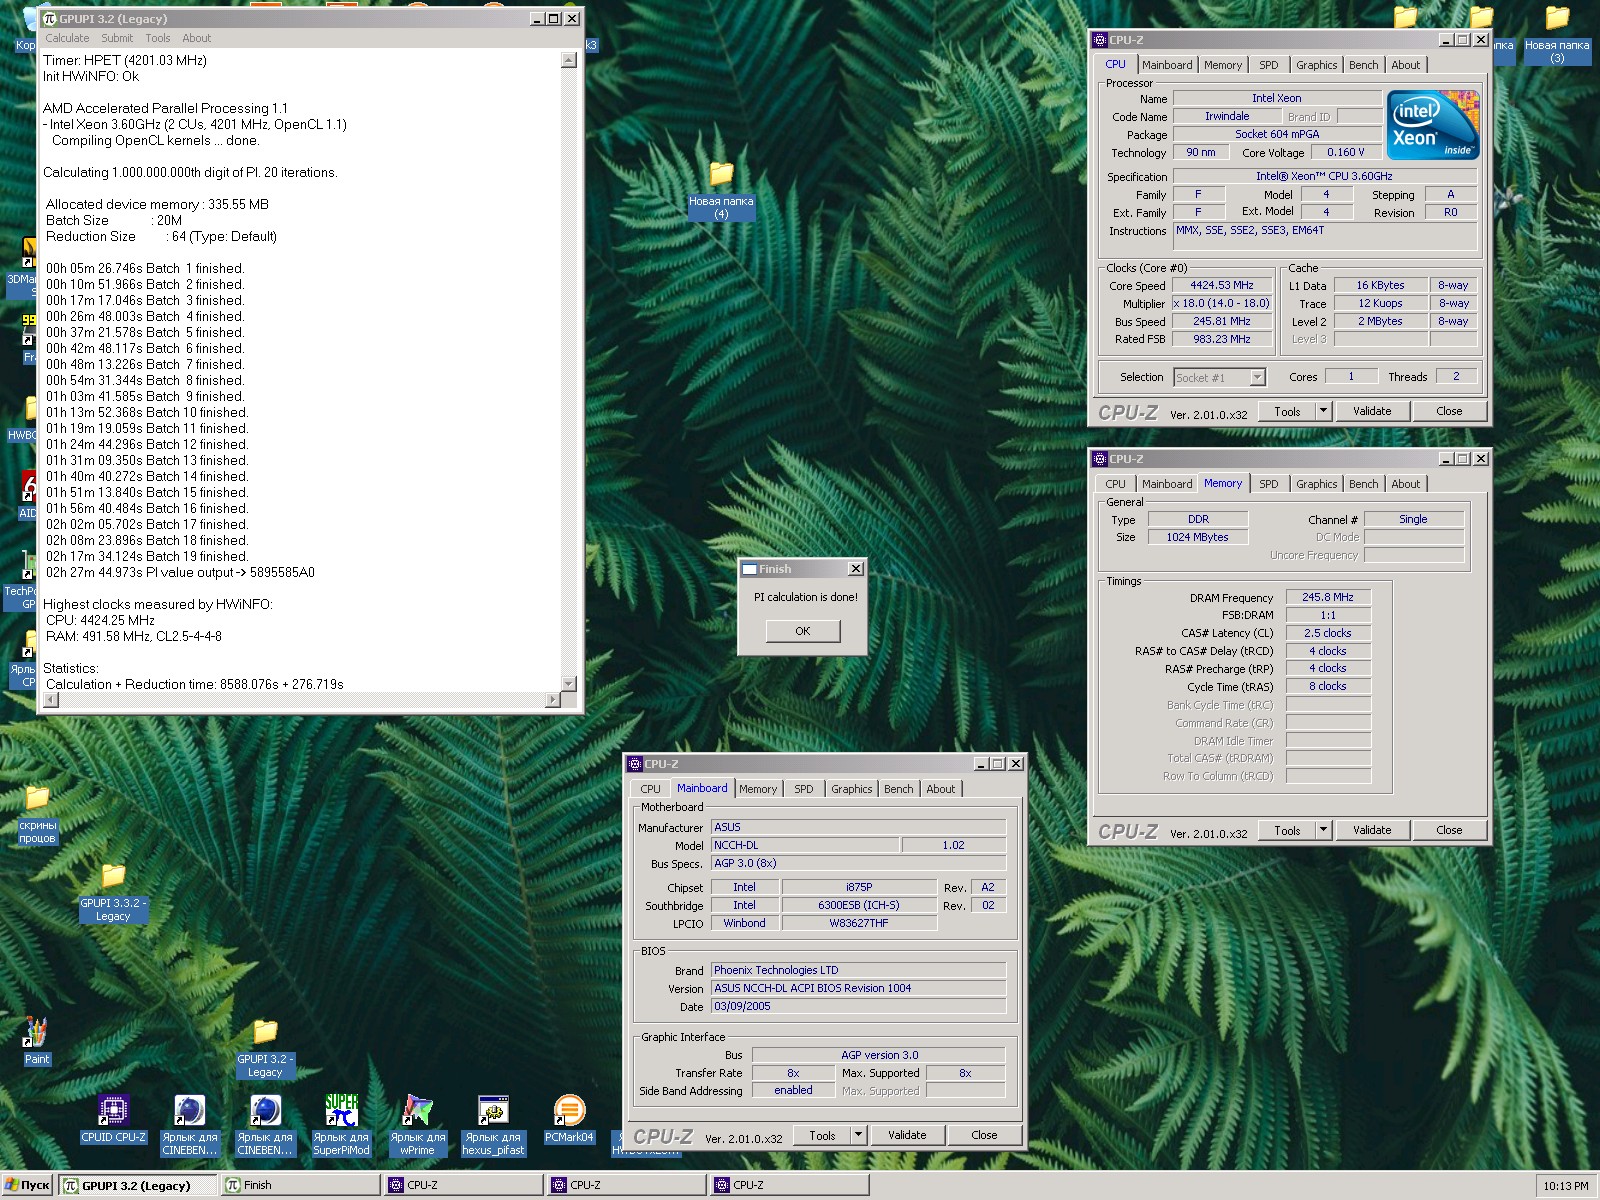Open the folder labeled скрины процов
Image resolution: width=1600 pixels, height=1200 pixels.
tap(37, 814)
